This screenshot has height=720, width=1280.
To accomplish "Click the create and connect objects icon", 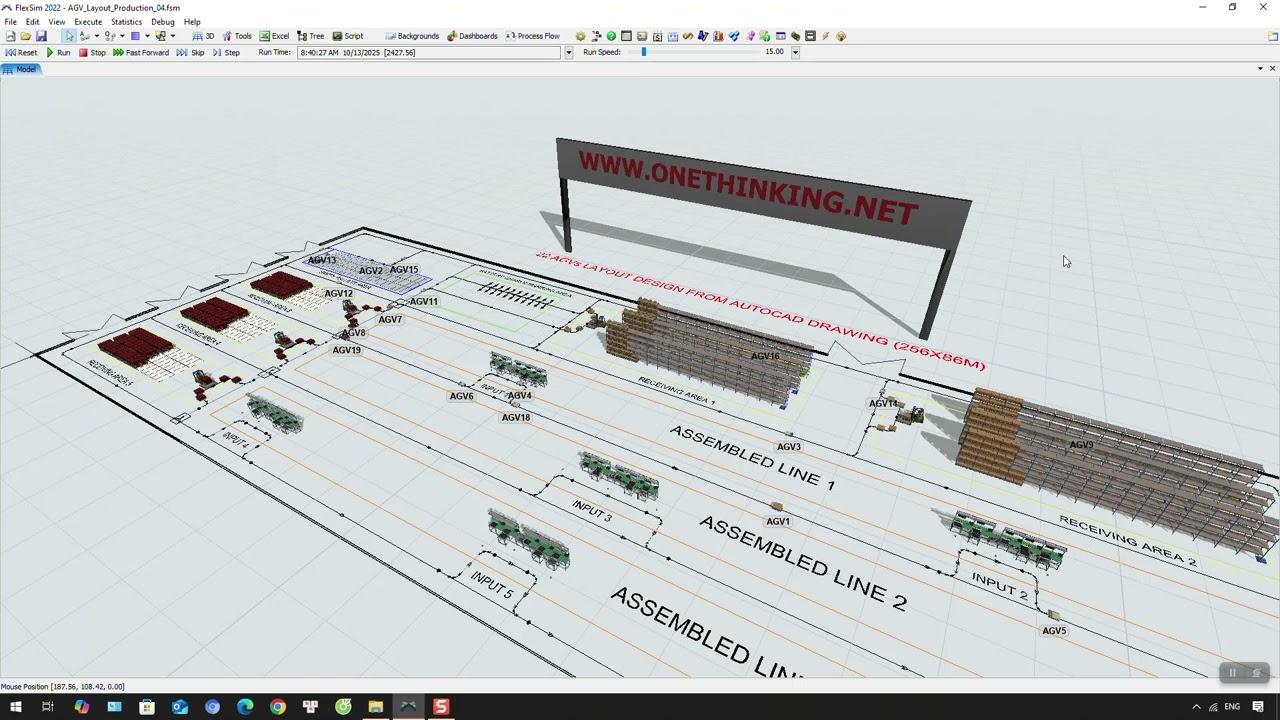I will pyautogui.click(x=160, y=36).
